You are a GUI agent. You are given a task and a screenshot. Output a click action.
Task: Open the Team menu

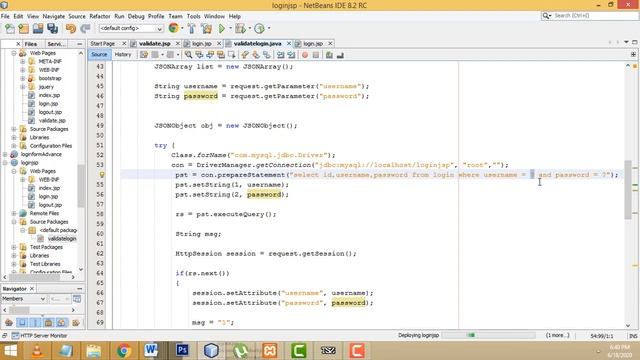(176, 16)
